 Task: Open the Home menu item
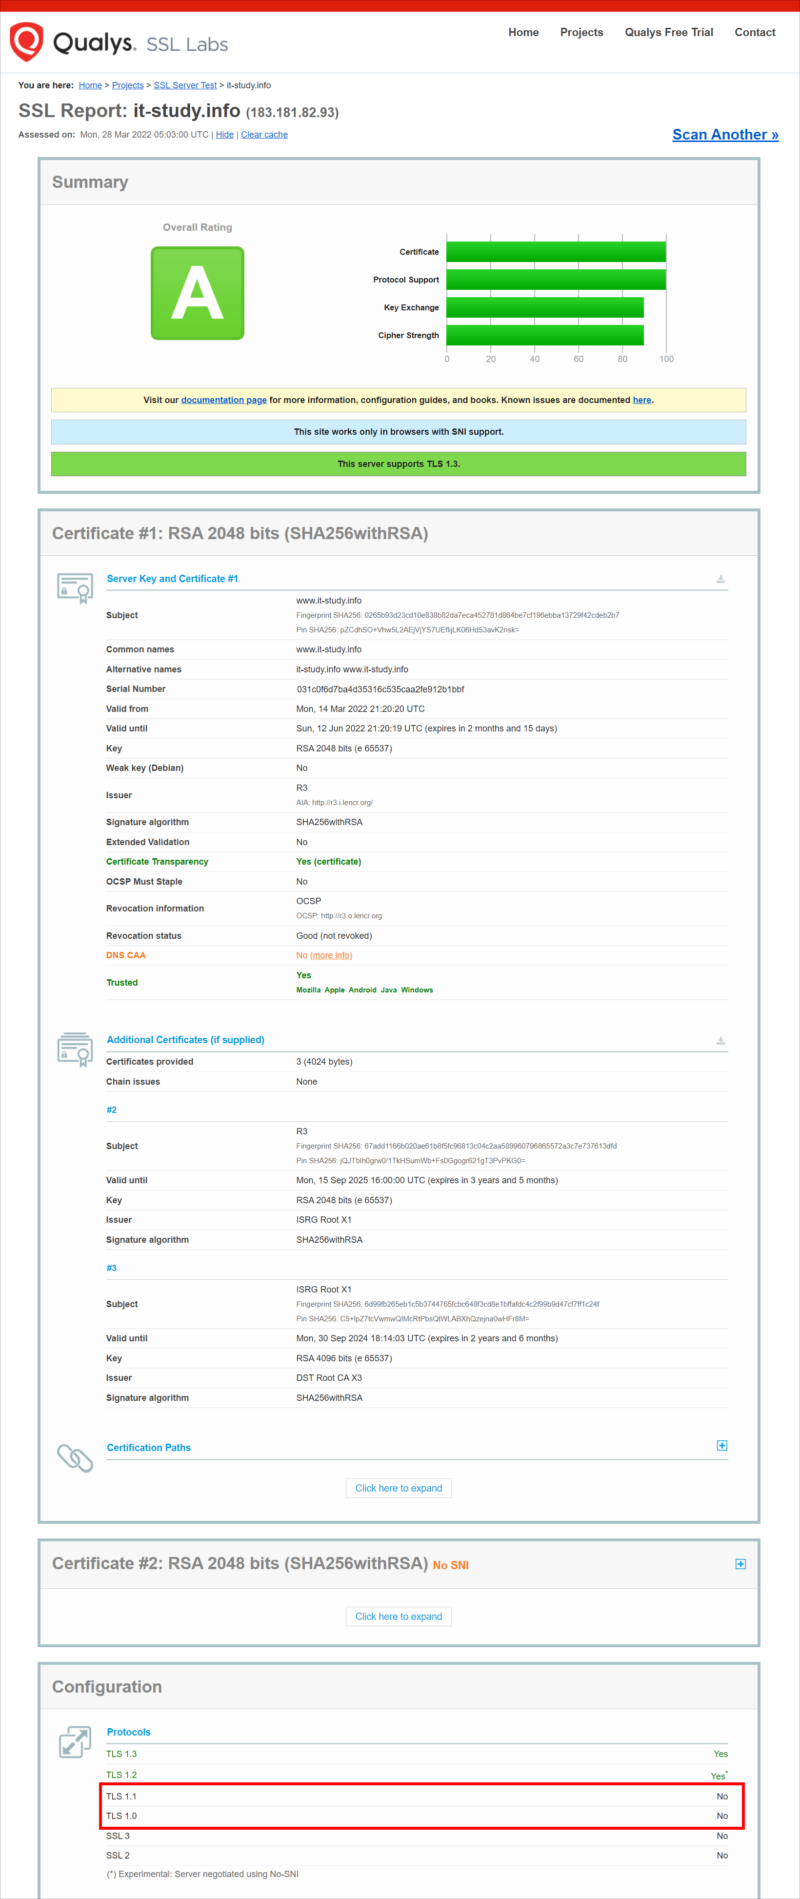(x=523, y=32)
